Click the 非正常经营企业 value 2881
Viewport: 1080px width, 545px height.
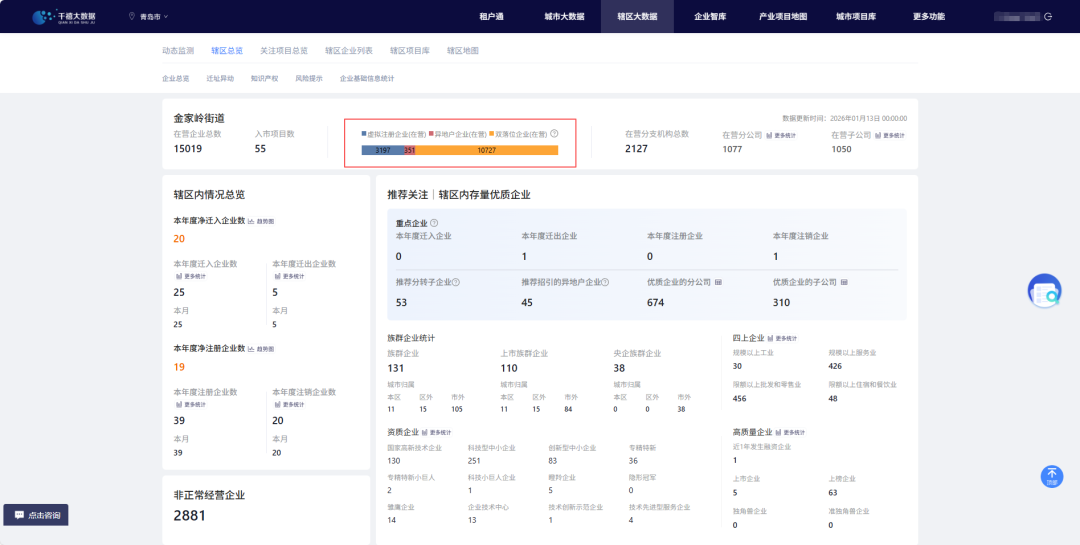tap(189, 515)
